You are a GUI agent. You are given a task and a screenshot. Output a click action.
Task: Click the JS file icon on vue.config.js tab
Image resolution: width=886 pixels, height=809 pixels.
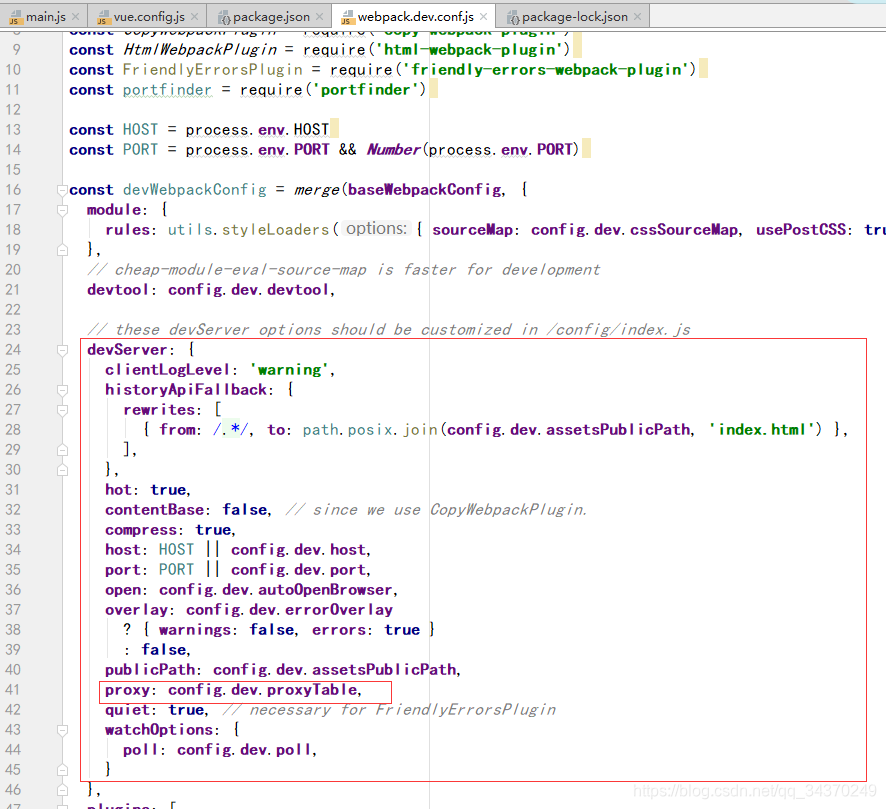pyautogui.click(x=103, y=18)
